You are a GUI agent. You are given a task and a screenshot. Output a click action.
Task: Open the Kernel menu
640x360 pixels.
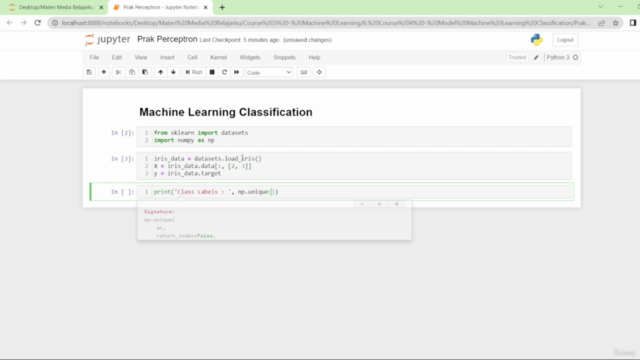coord(218,58)
